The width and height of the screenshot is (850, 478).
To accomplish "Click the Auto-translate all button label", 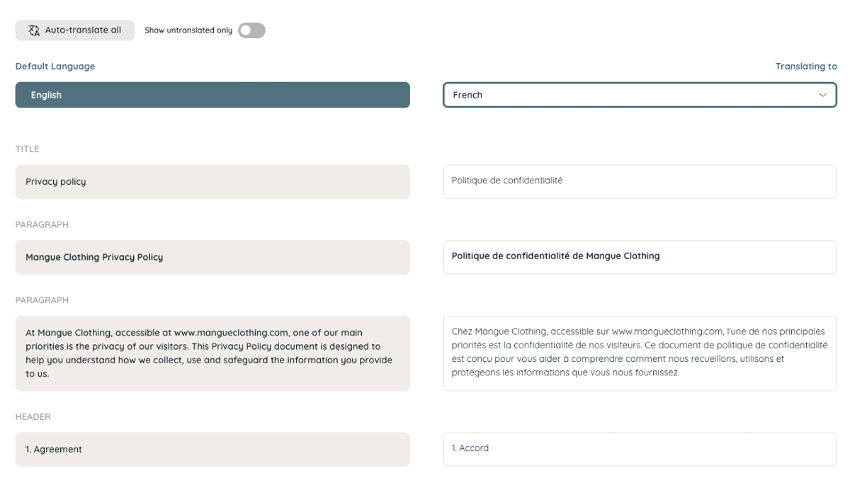I will [x=83, y=30].
